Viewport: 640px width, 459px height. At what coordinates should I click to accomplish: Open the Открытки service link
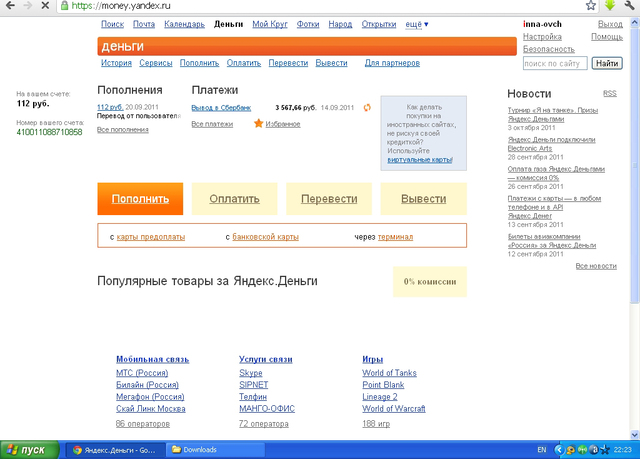(379, 24)
